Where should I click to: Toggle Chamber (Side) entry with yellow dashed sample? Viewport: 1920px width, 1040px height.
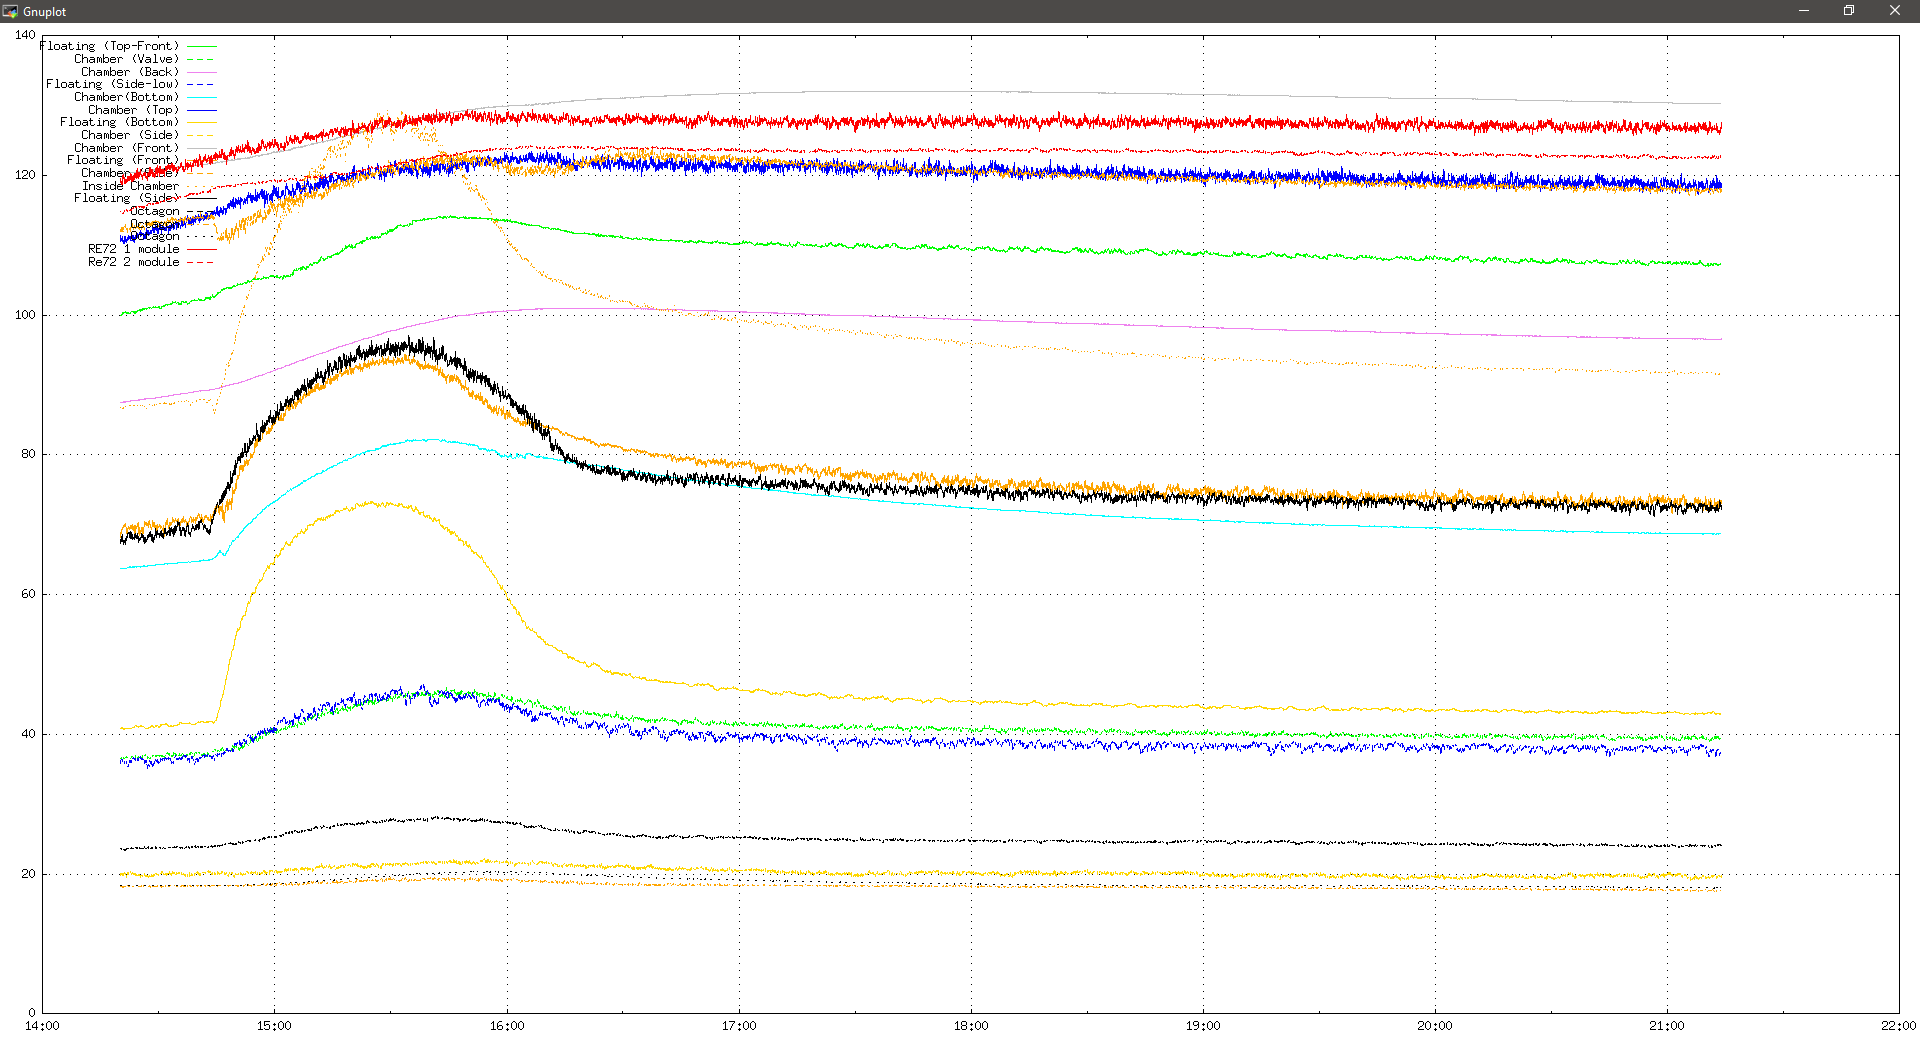149,135
